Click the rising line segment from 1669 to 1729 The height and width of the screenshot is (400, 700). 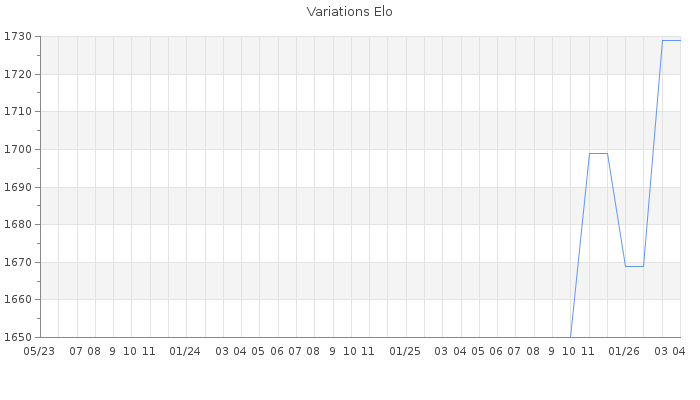tap(653, 153)
